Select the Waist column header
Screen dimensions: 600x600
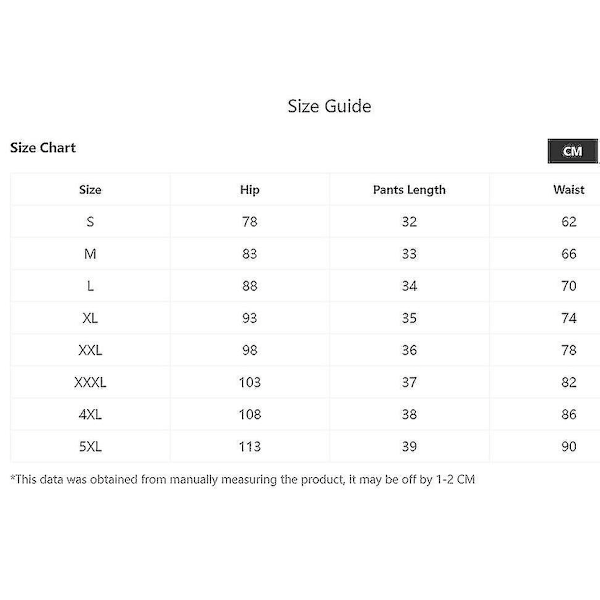point(569,189)
